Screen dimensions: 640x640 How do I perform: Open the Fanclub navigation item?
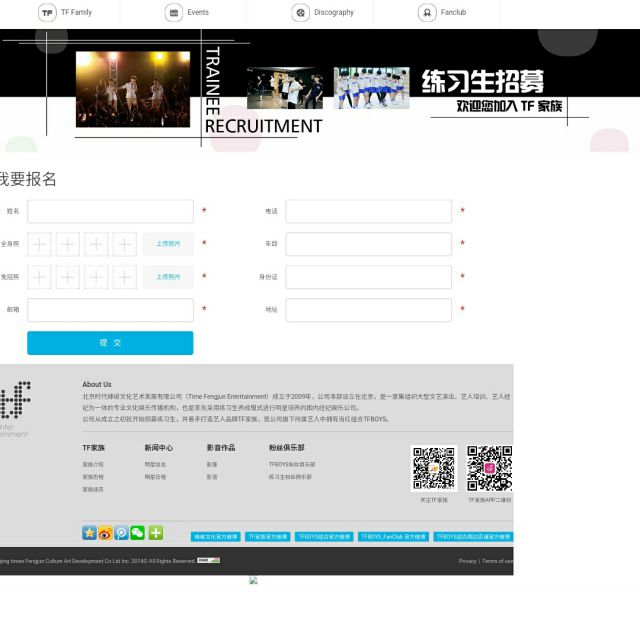point(442,13)
